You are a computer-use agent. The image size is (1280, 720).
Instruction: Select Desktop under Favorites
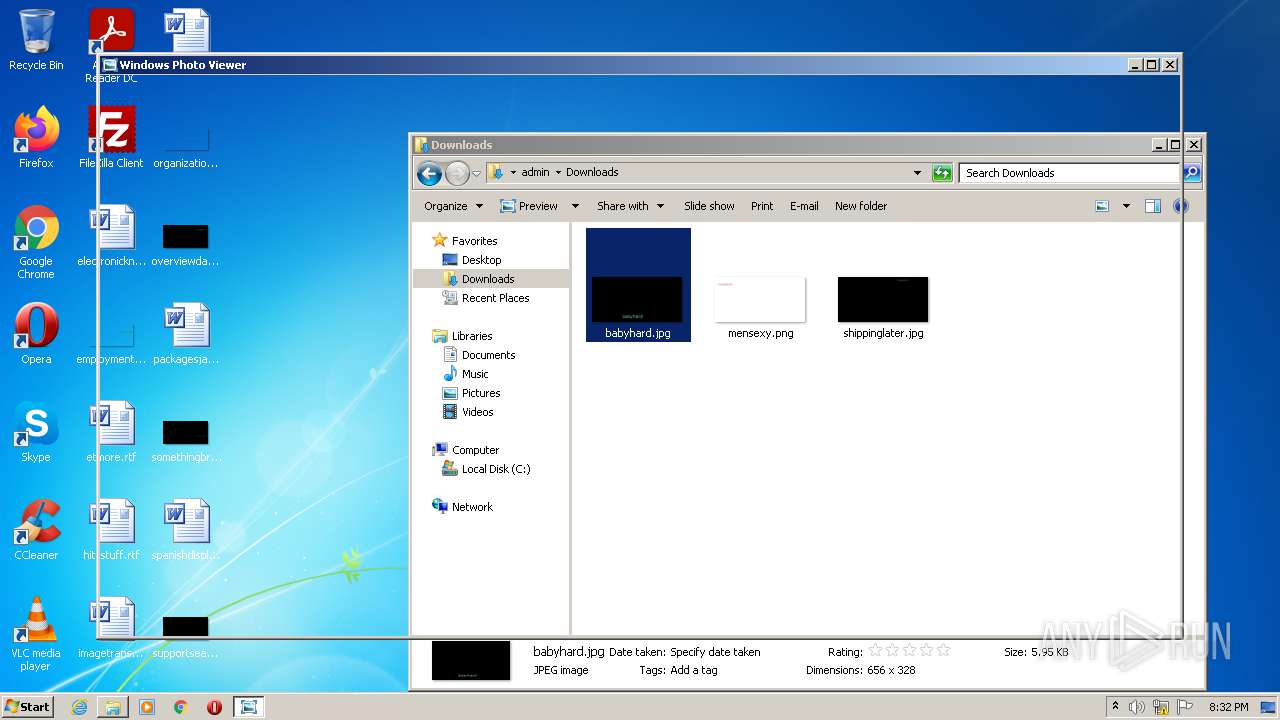point(481,260)
